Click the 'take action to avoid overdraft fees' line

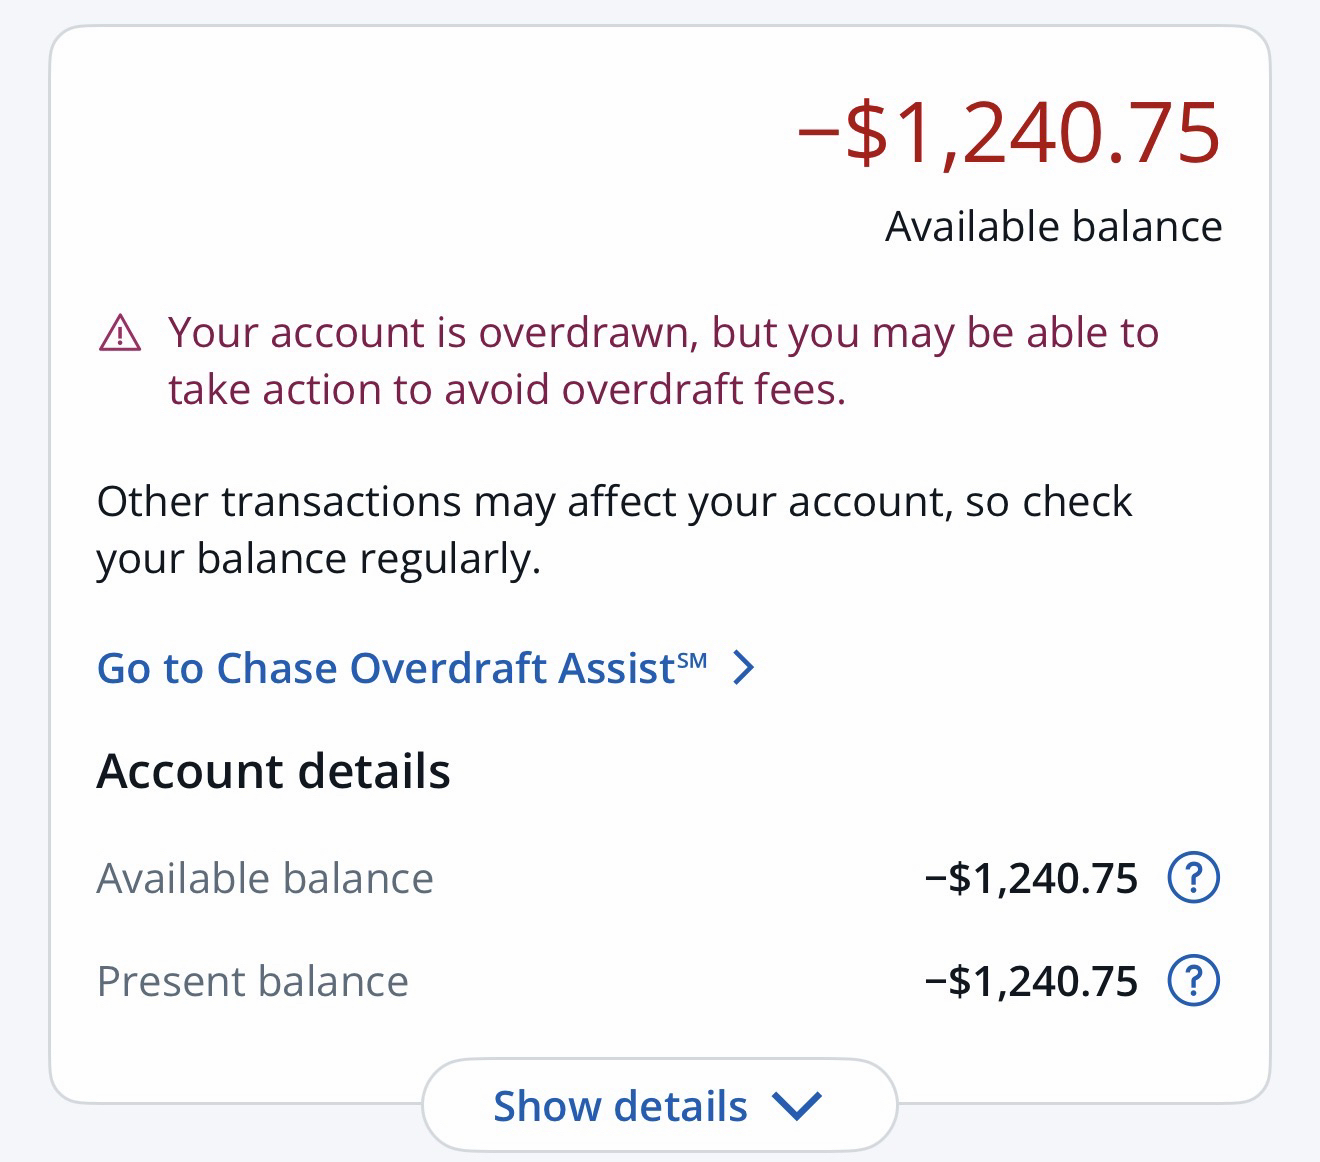(x=506, y=390)
